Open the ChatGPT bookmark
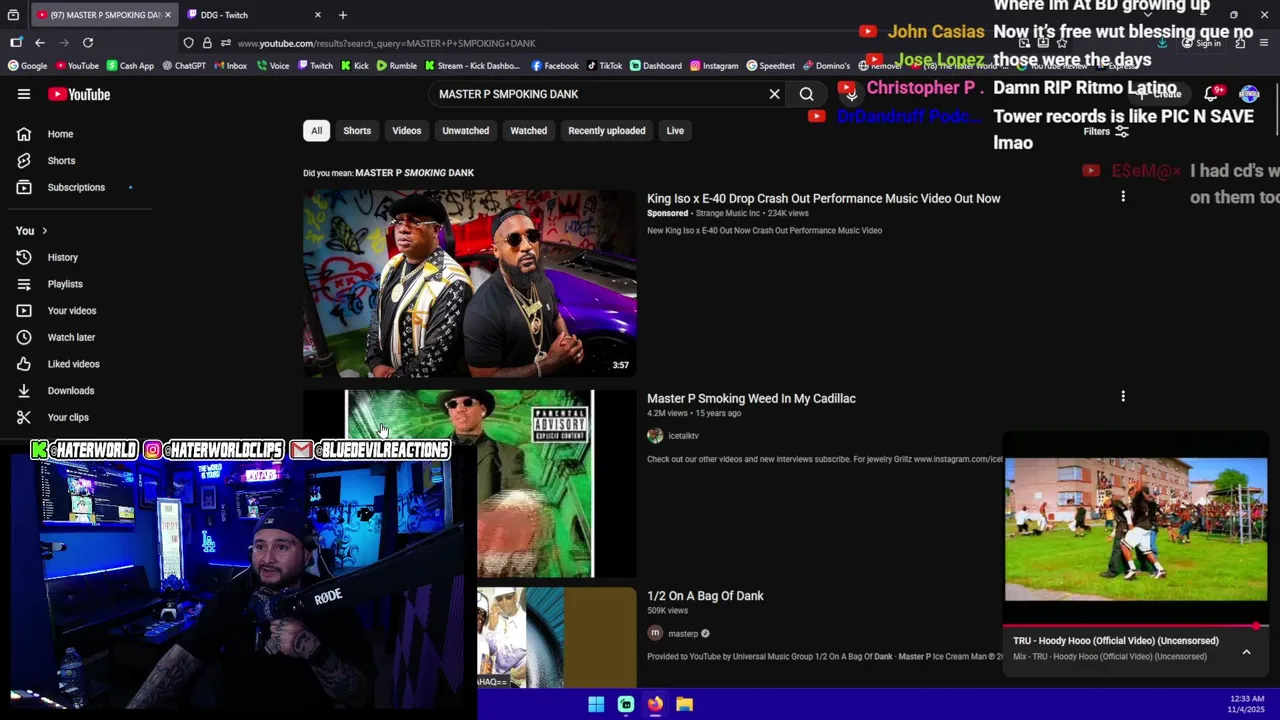This screenshot has height=720, width=1280. point(183,66)
